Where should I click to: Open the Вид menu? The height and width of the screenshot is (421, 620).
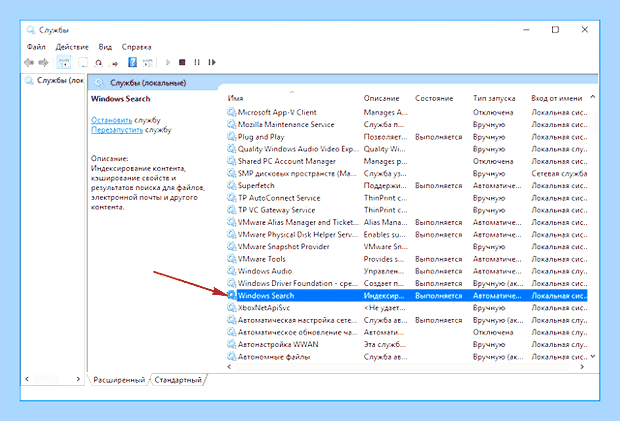[x=105, y=47]
